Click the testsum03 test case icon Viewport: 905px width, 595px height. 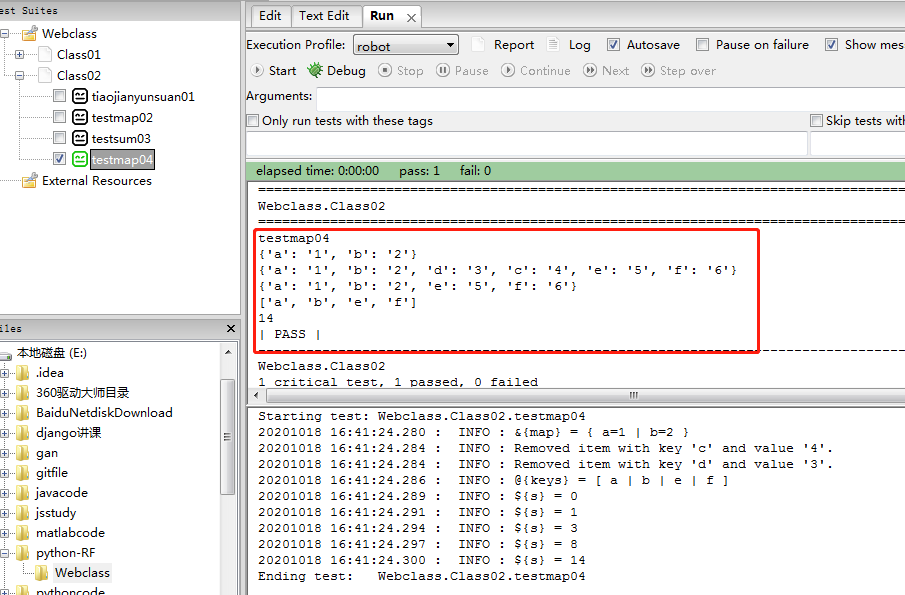click(80, 138)
